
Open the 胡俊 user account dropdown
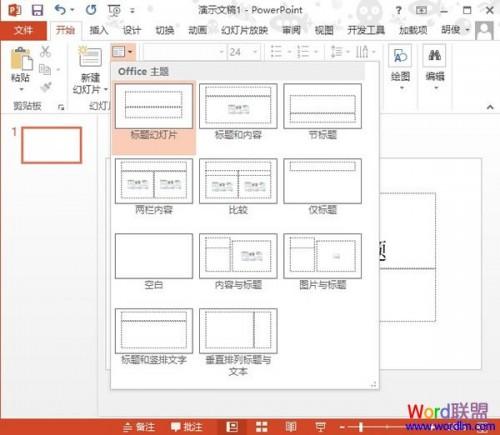(x=455, y=30)
